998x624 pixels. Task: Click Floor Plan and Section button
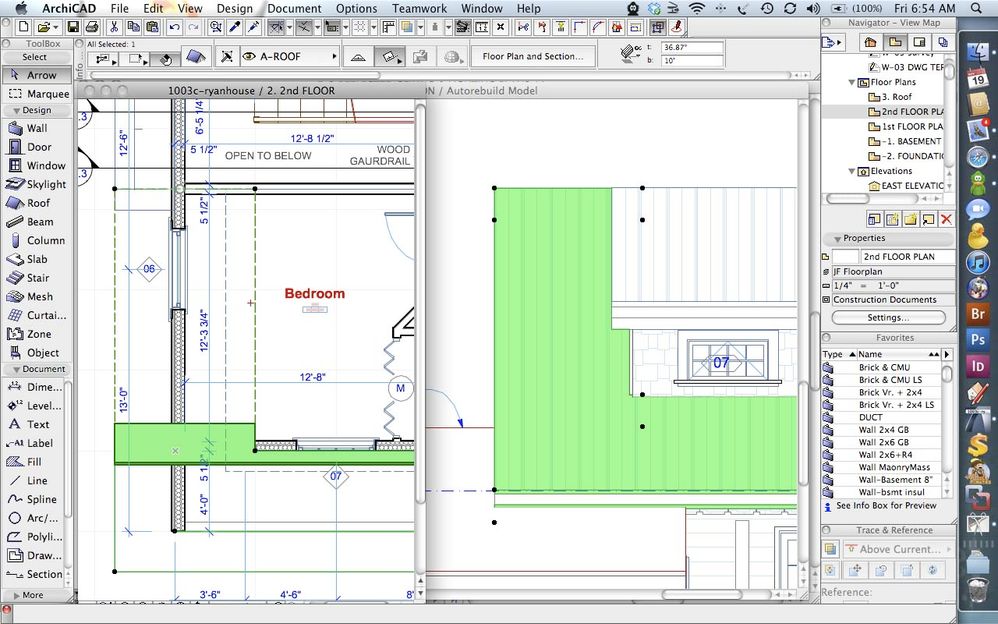tap(533, 57)
